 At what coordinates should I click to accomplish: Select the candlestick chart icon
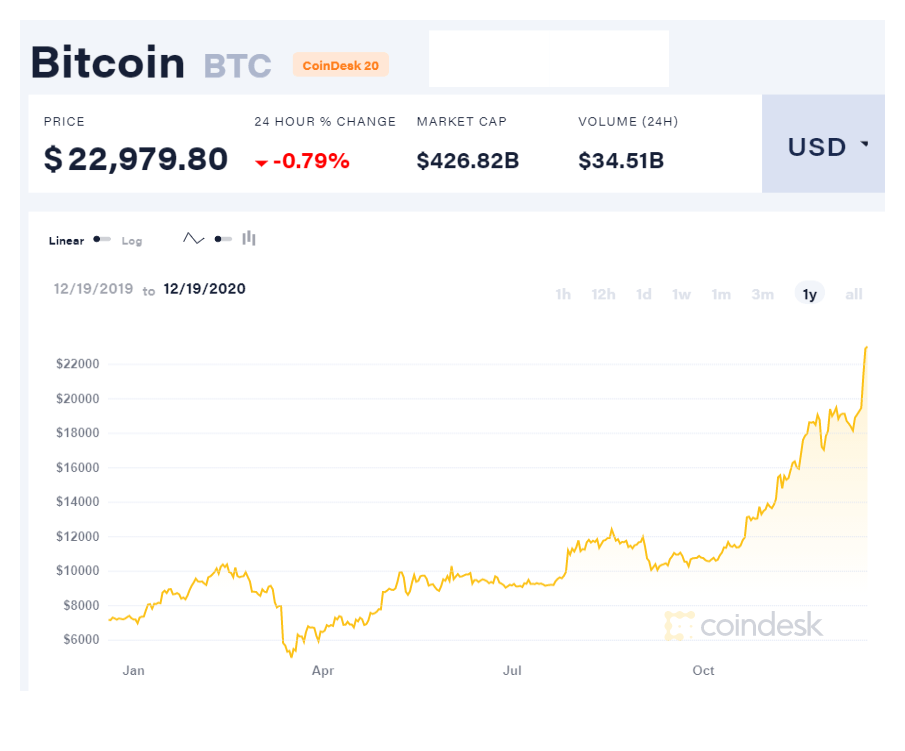tap(249, 238)
